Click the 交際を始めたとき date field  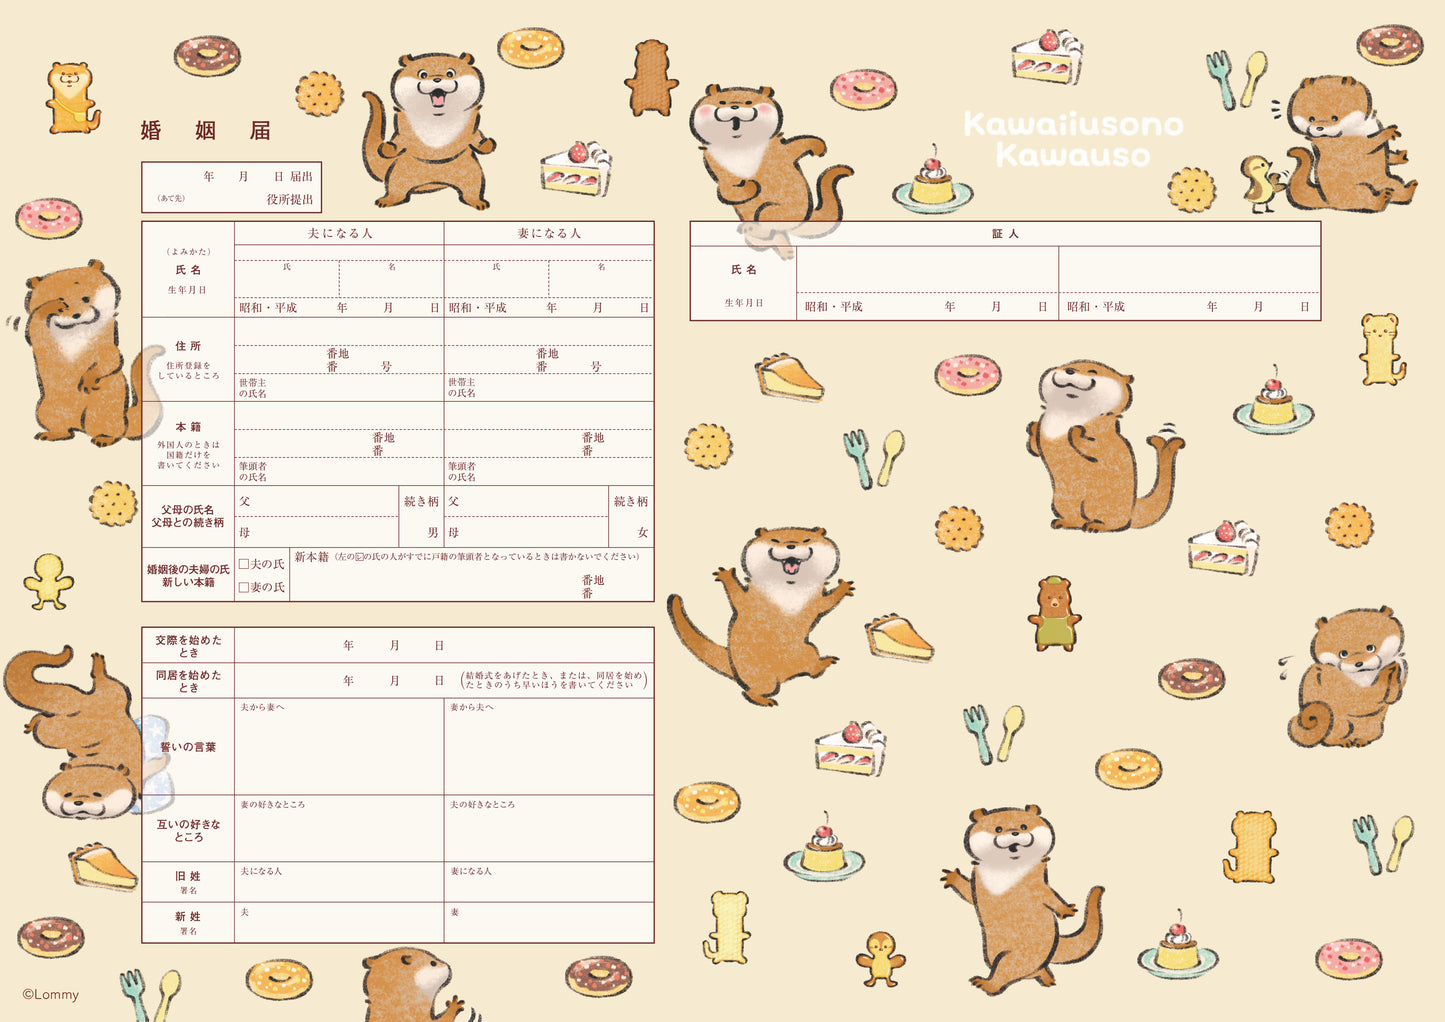444,646
